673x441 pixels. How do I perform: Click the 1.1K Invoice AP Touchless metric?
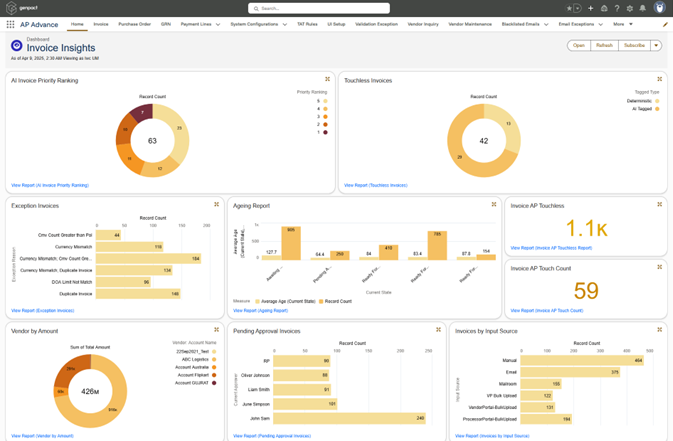[587, 228]
